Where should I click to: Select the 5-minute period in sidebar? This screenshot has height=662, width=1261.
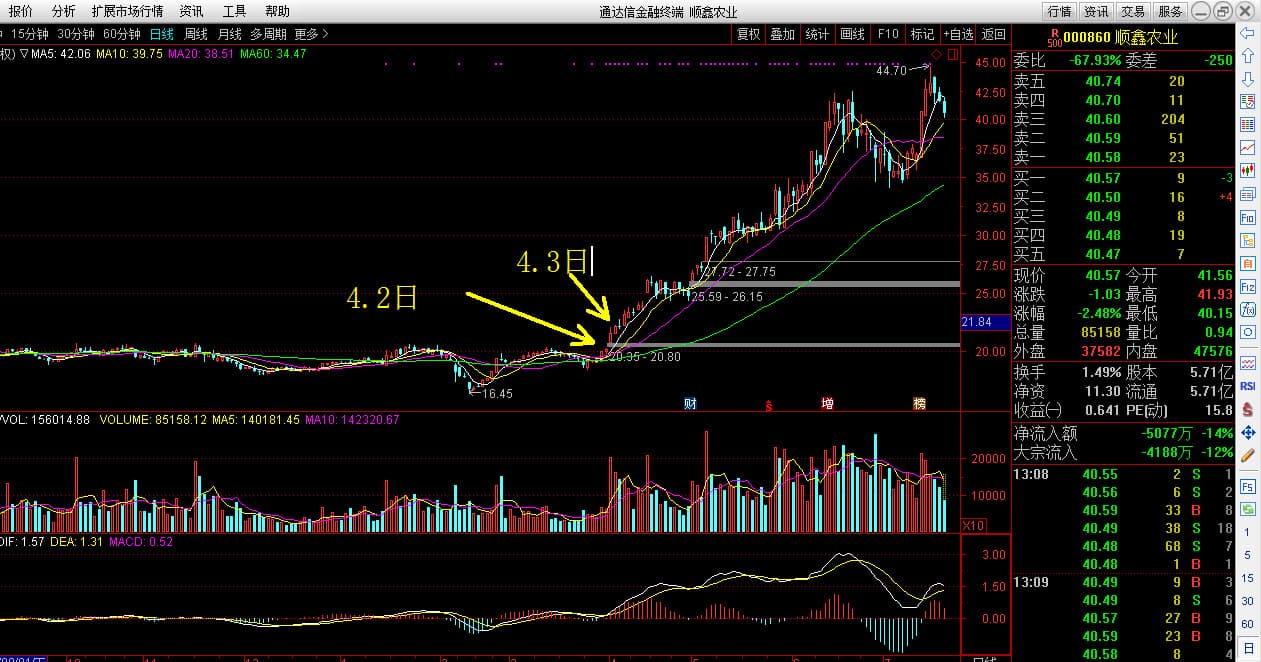[x=1247, y=555]
